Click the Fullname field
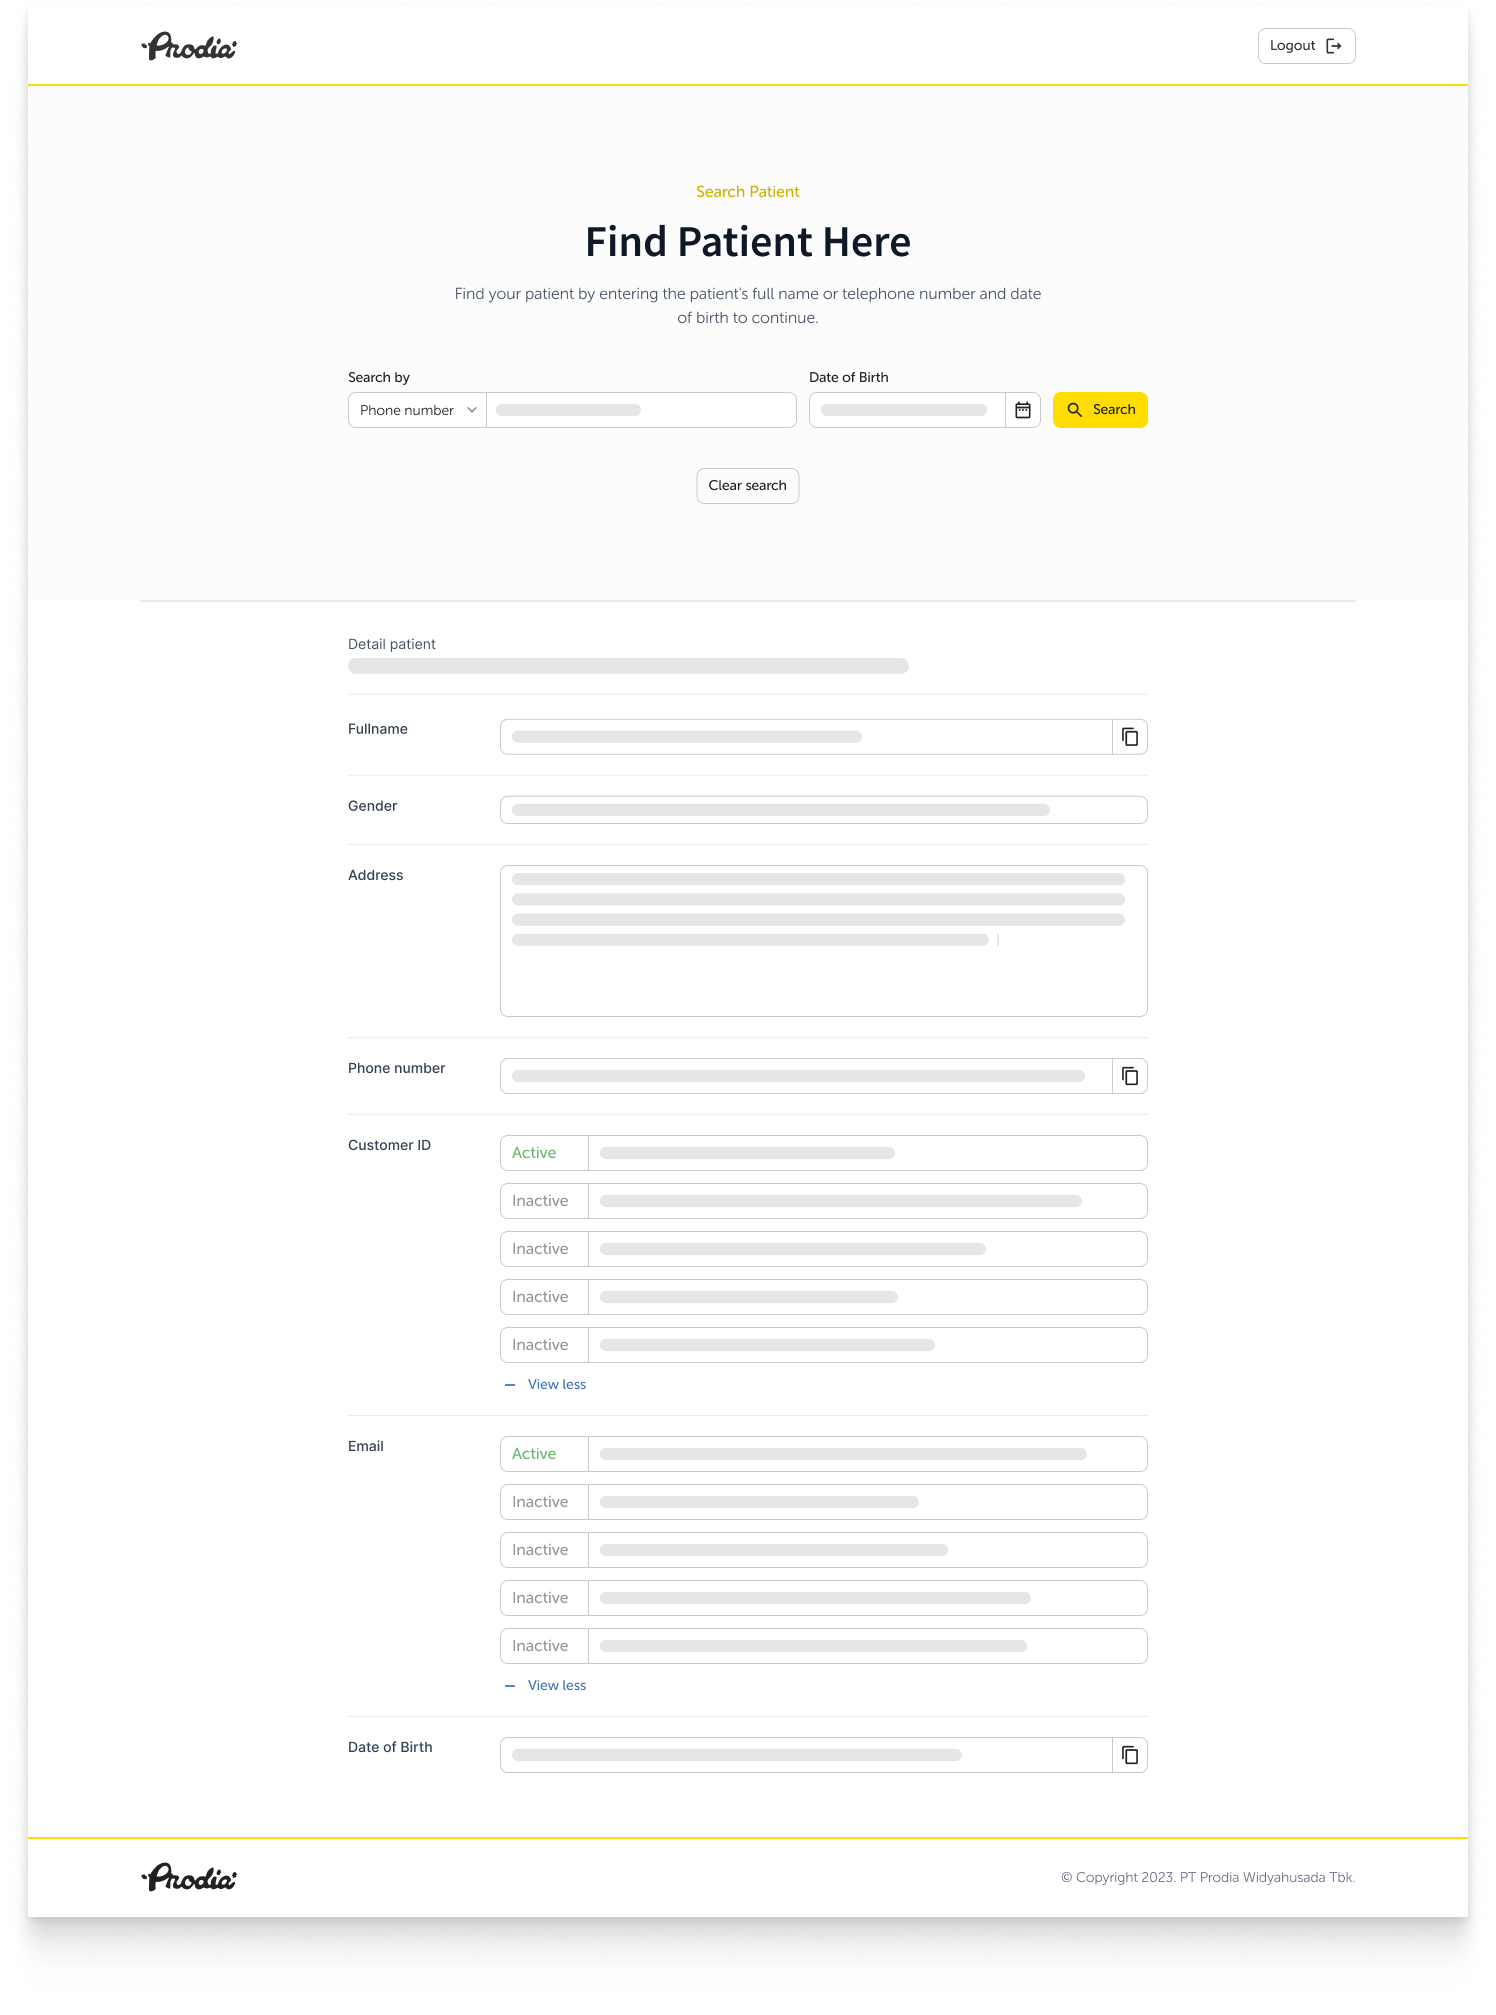 tap(806, 737)
